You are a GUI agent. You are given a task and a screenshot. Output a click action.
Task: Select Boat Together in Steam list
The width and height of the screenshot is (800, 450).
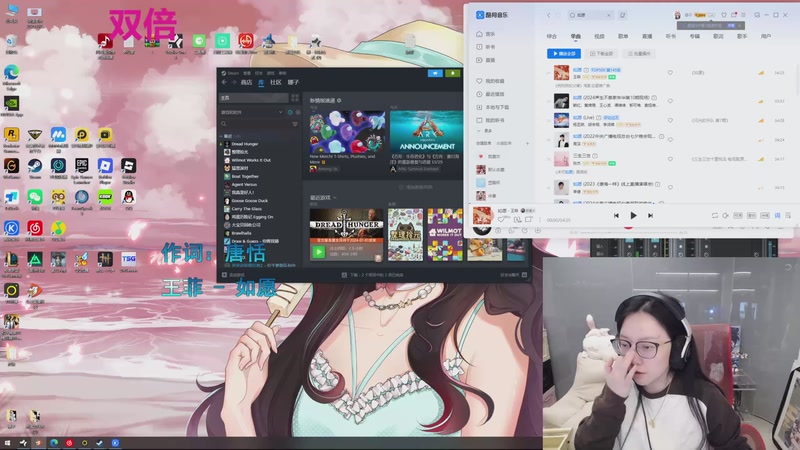point(245,177)
